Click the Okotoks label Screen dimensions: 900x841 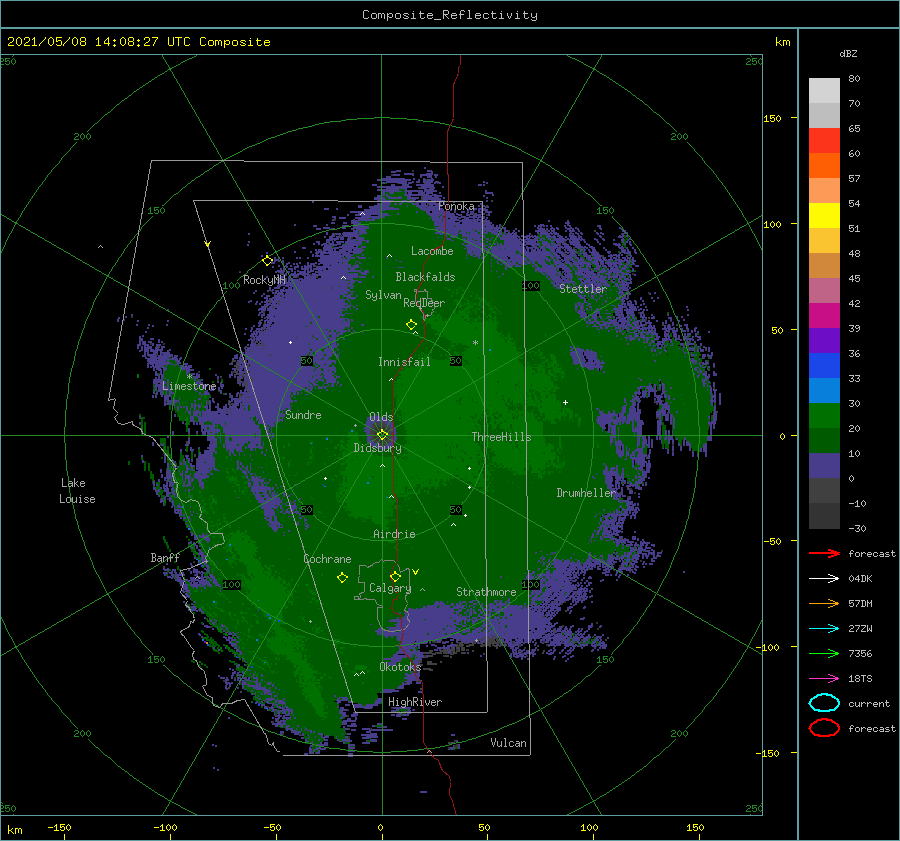[x=400, y=667]
